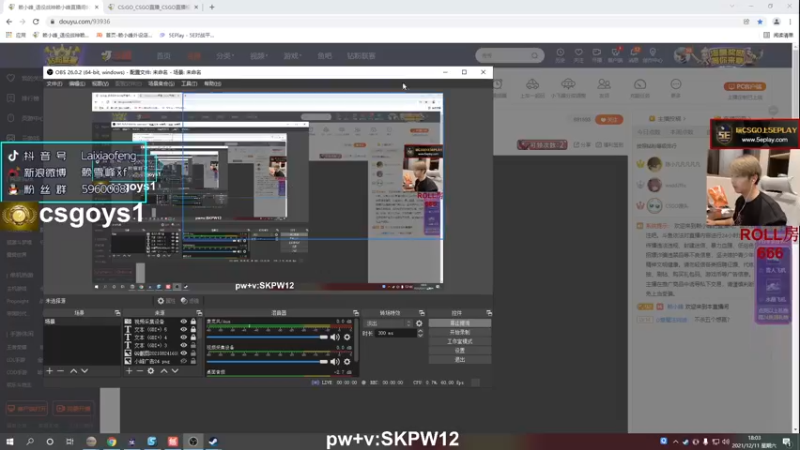The width and height of the screenshot is (800, 450).
Task: Open Steam from the Windows taskbar
Action: point(213,441)
